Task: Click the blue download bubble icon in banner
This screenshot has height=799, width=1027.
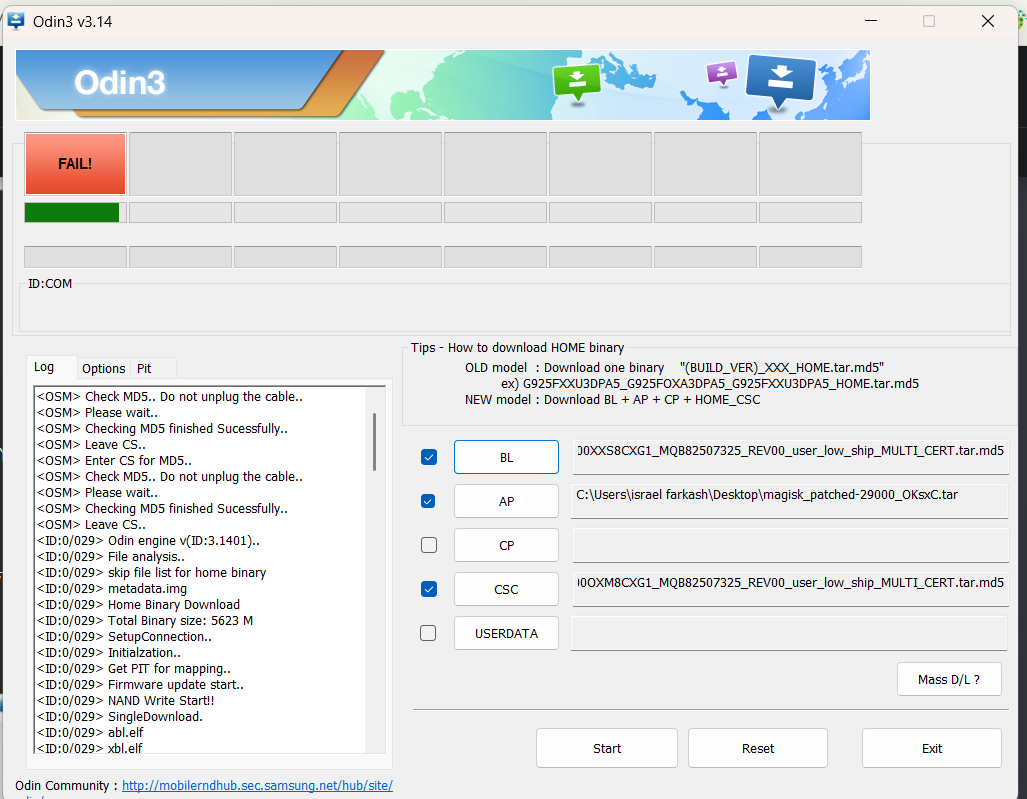Action: pos(781,80)
